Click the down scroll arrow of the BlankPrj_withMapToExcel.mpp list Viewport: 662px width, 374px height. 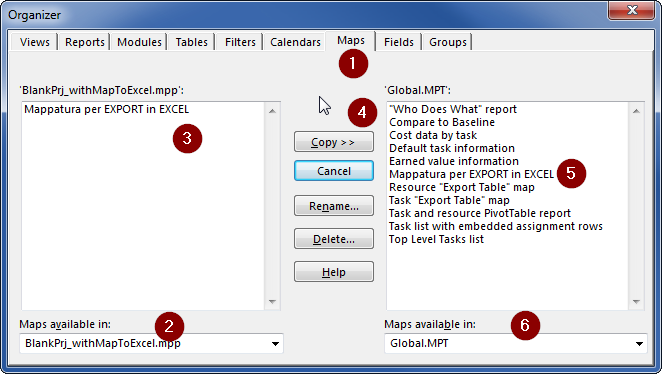click(272, 301)
